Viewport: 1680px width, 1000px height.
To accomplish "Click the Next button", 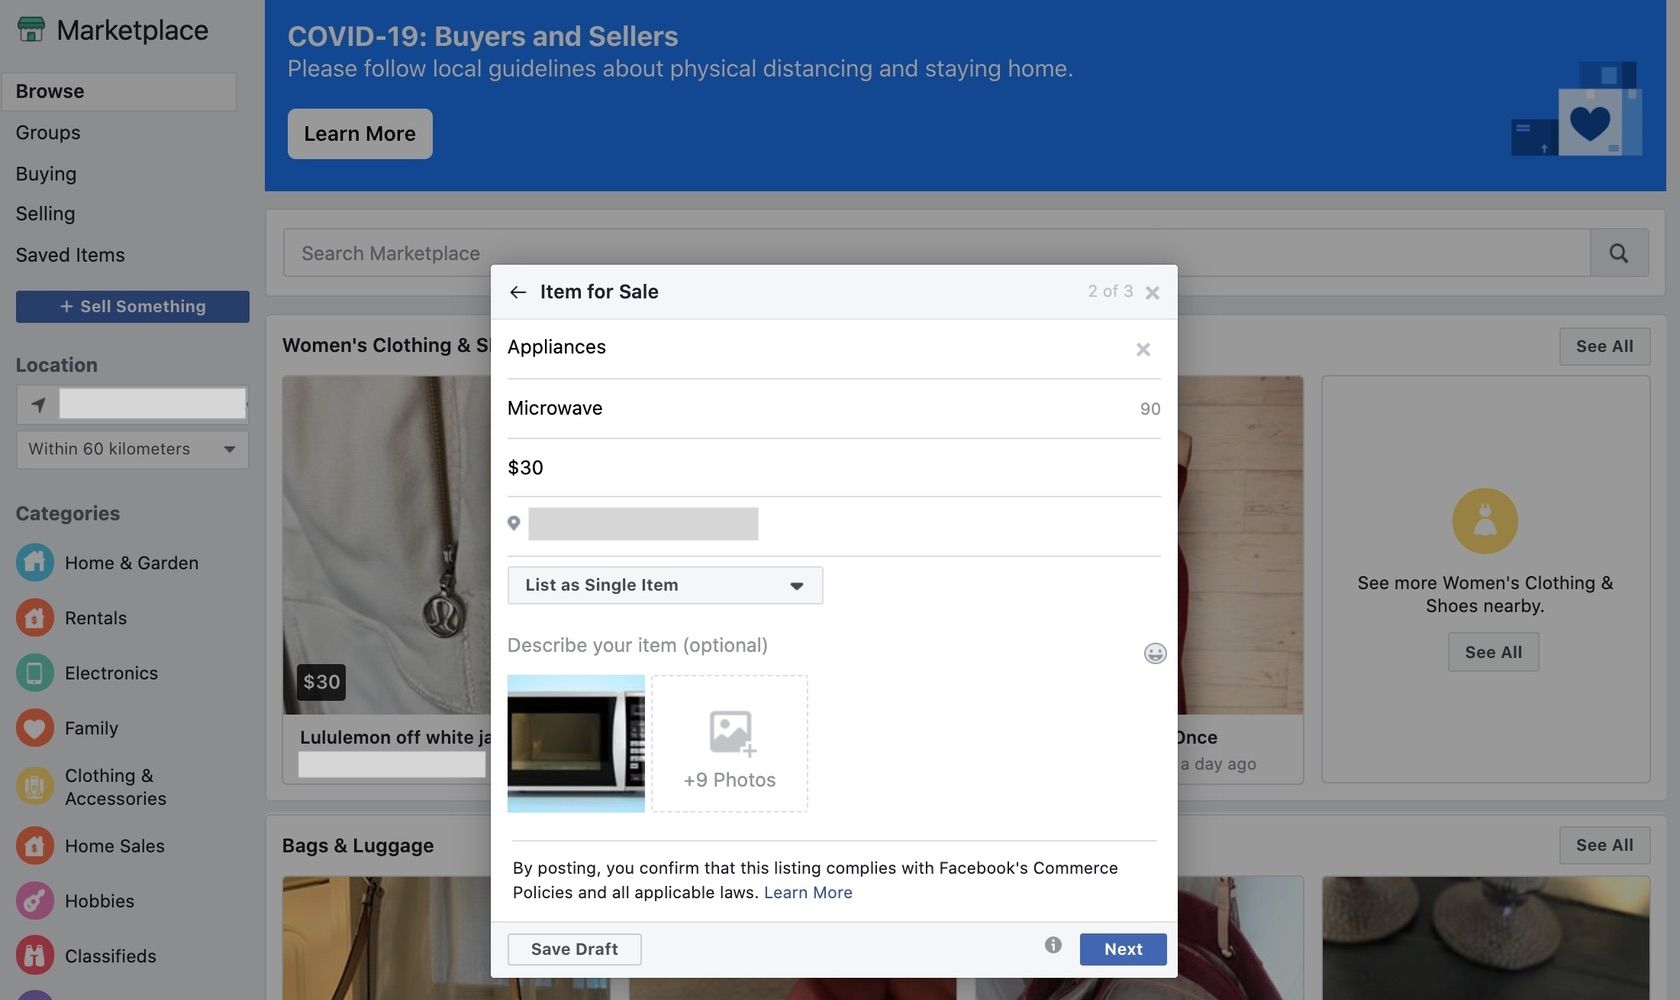I will click(x=1122, y=949).
